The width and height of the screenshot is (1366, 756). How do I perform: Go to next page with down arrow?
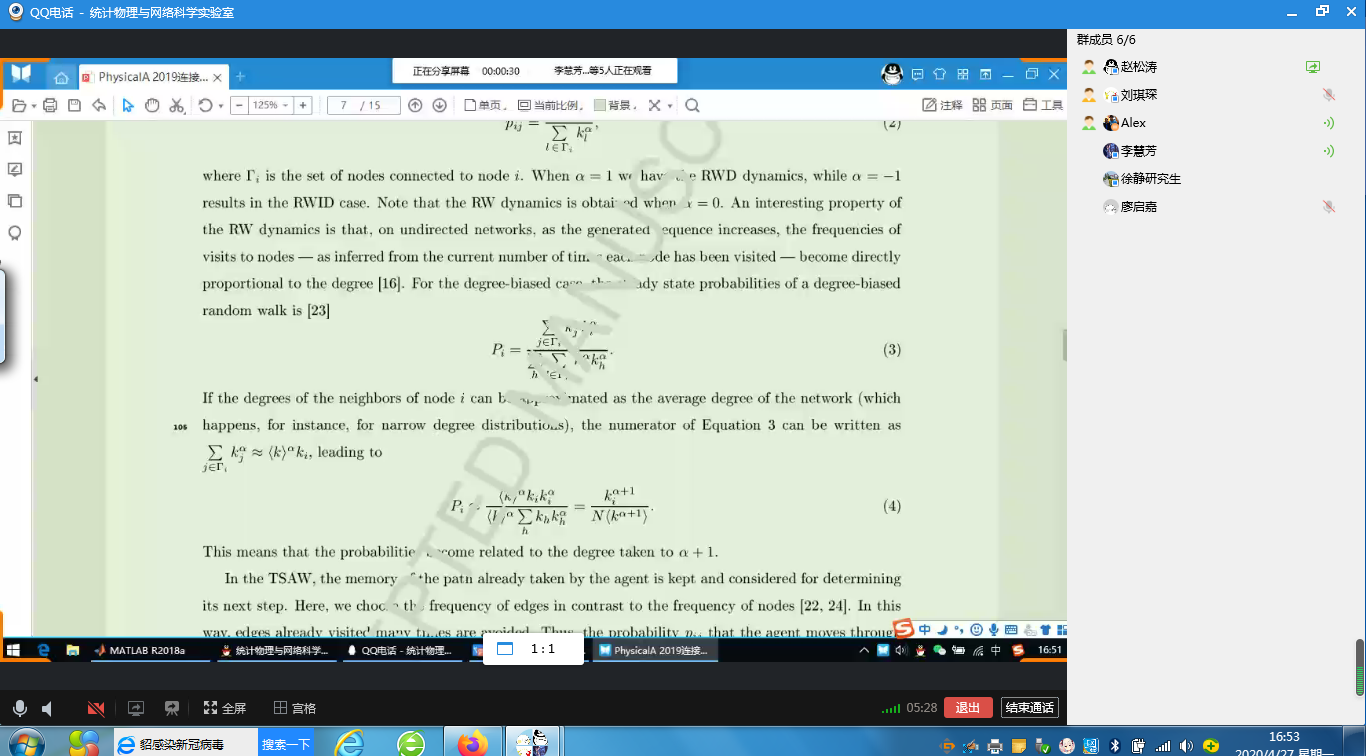pos(439,105)
